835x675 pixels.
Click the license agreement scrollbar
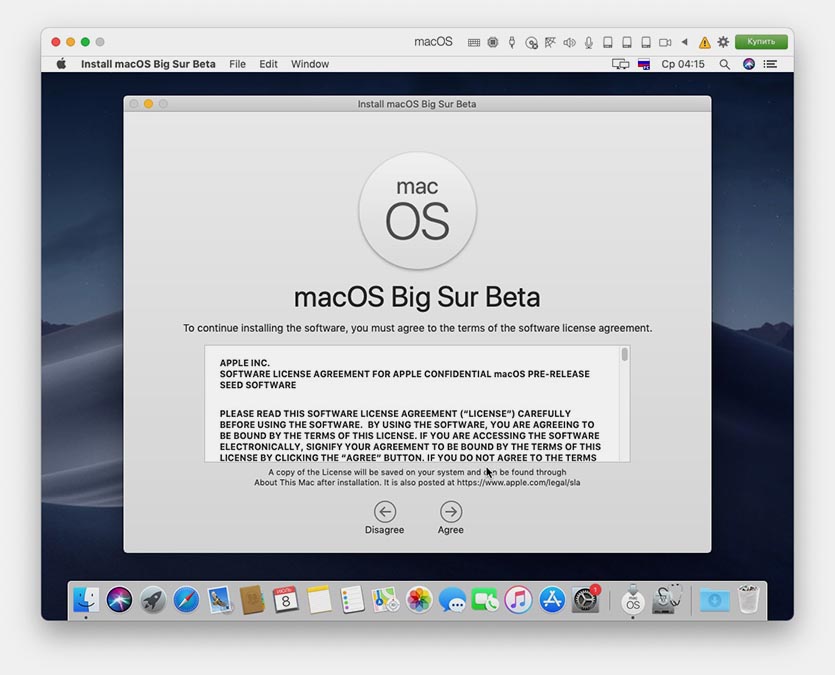point(624,355)
